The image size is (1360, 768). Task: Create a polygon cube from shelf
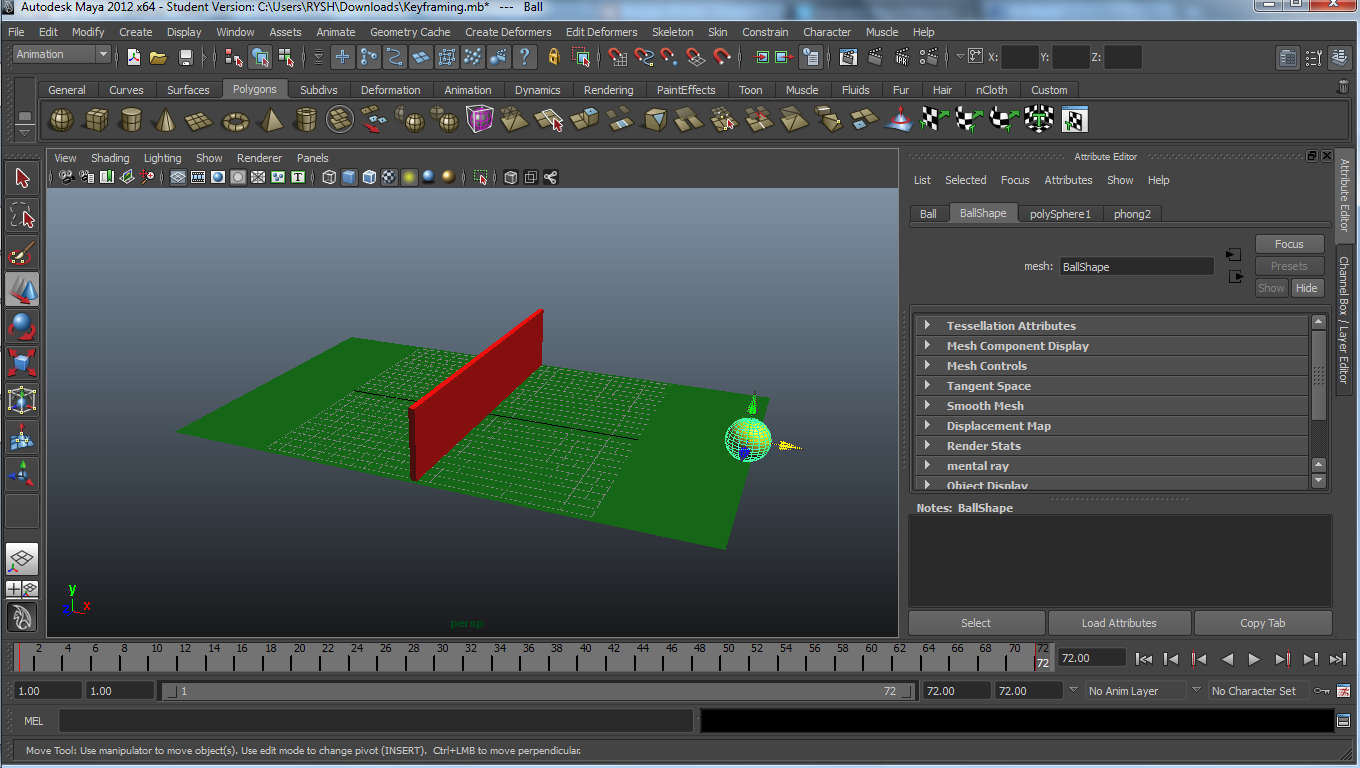tap(96, 121)
